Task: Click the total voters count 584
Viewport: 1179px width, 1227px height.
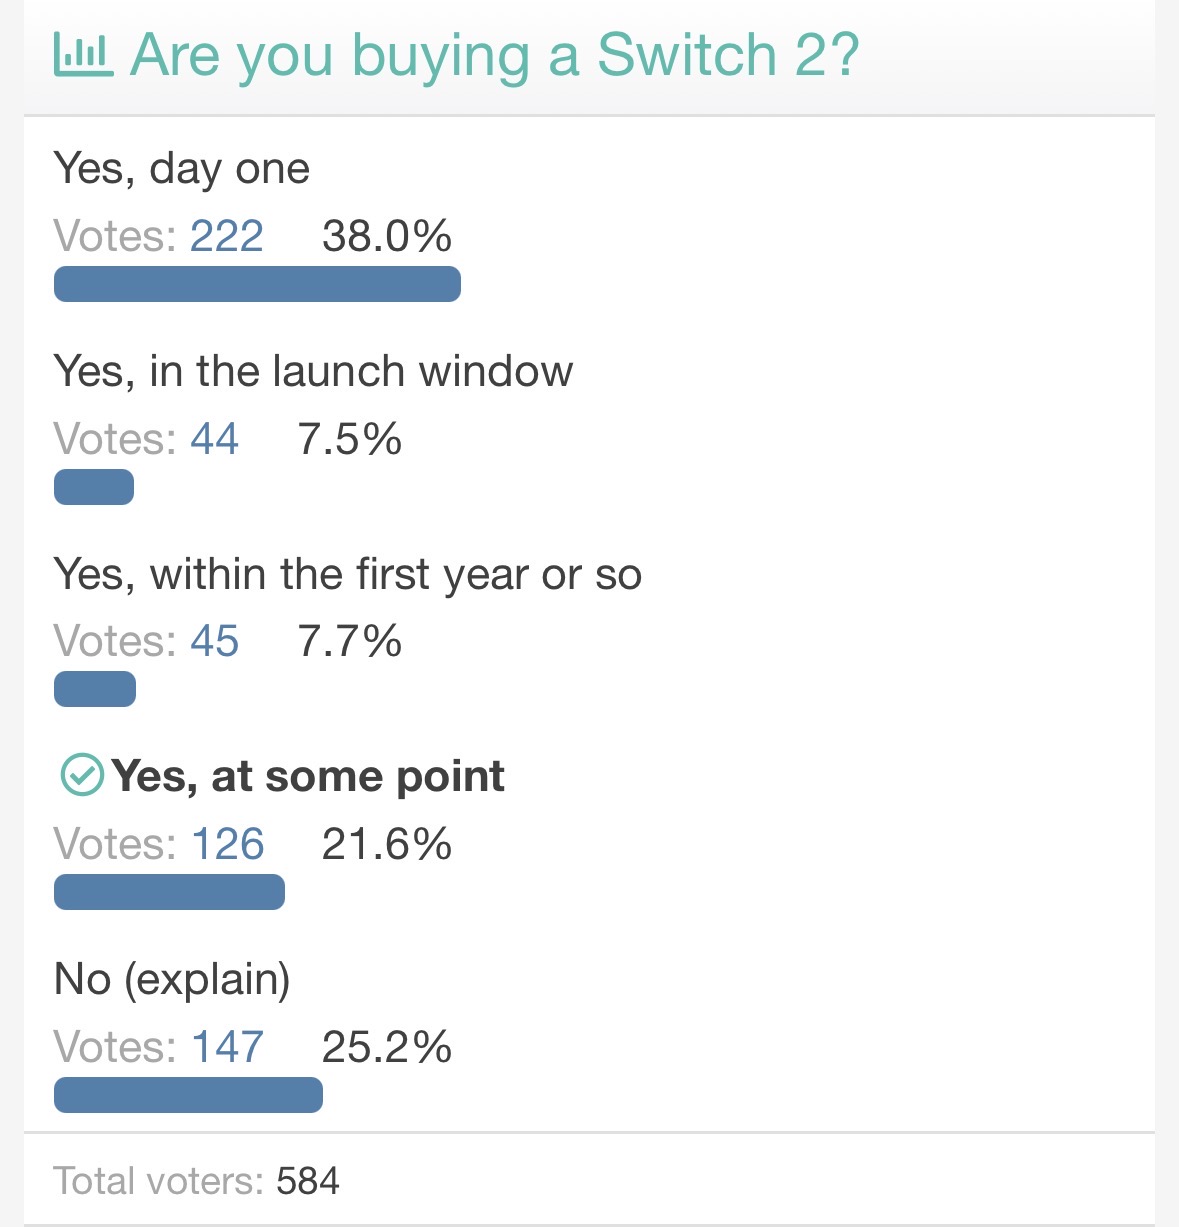Action: tap(308, 1181)
